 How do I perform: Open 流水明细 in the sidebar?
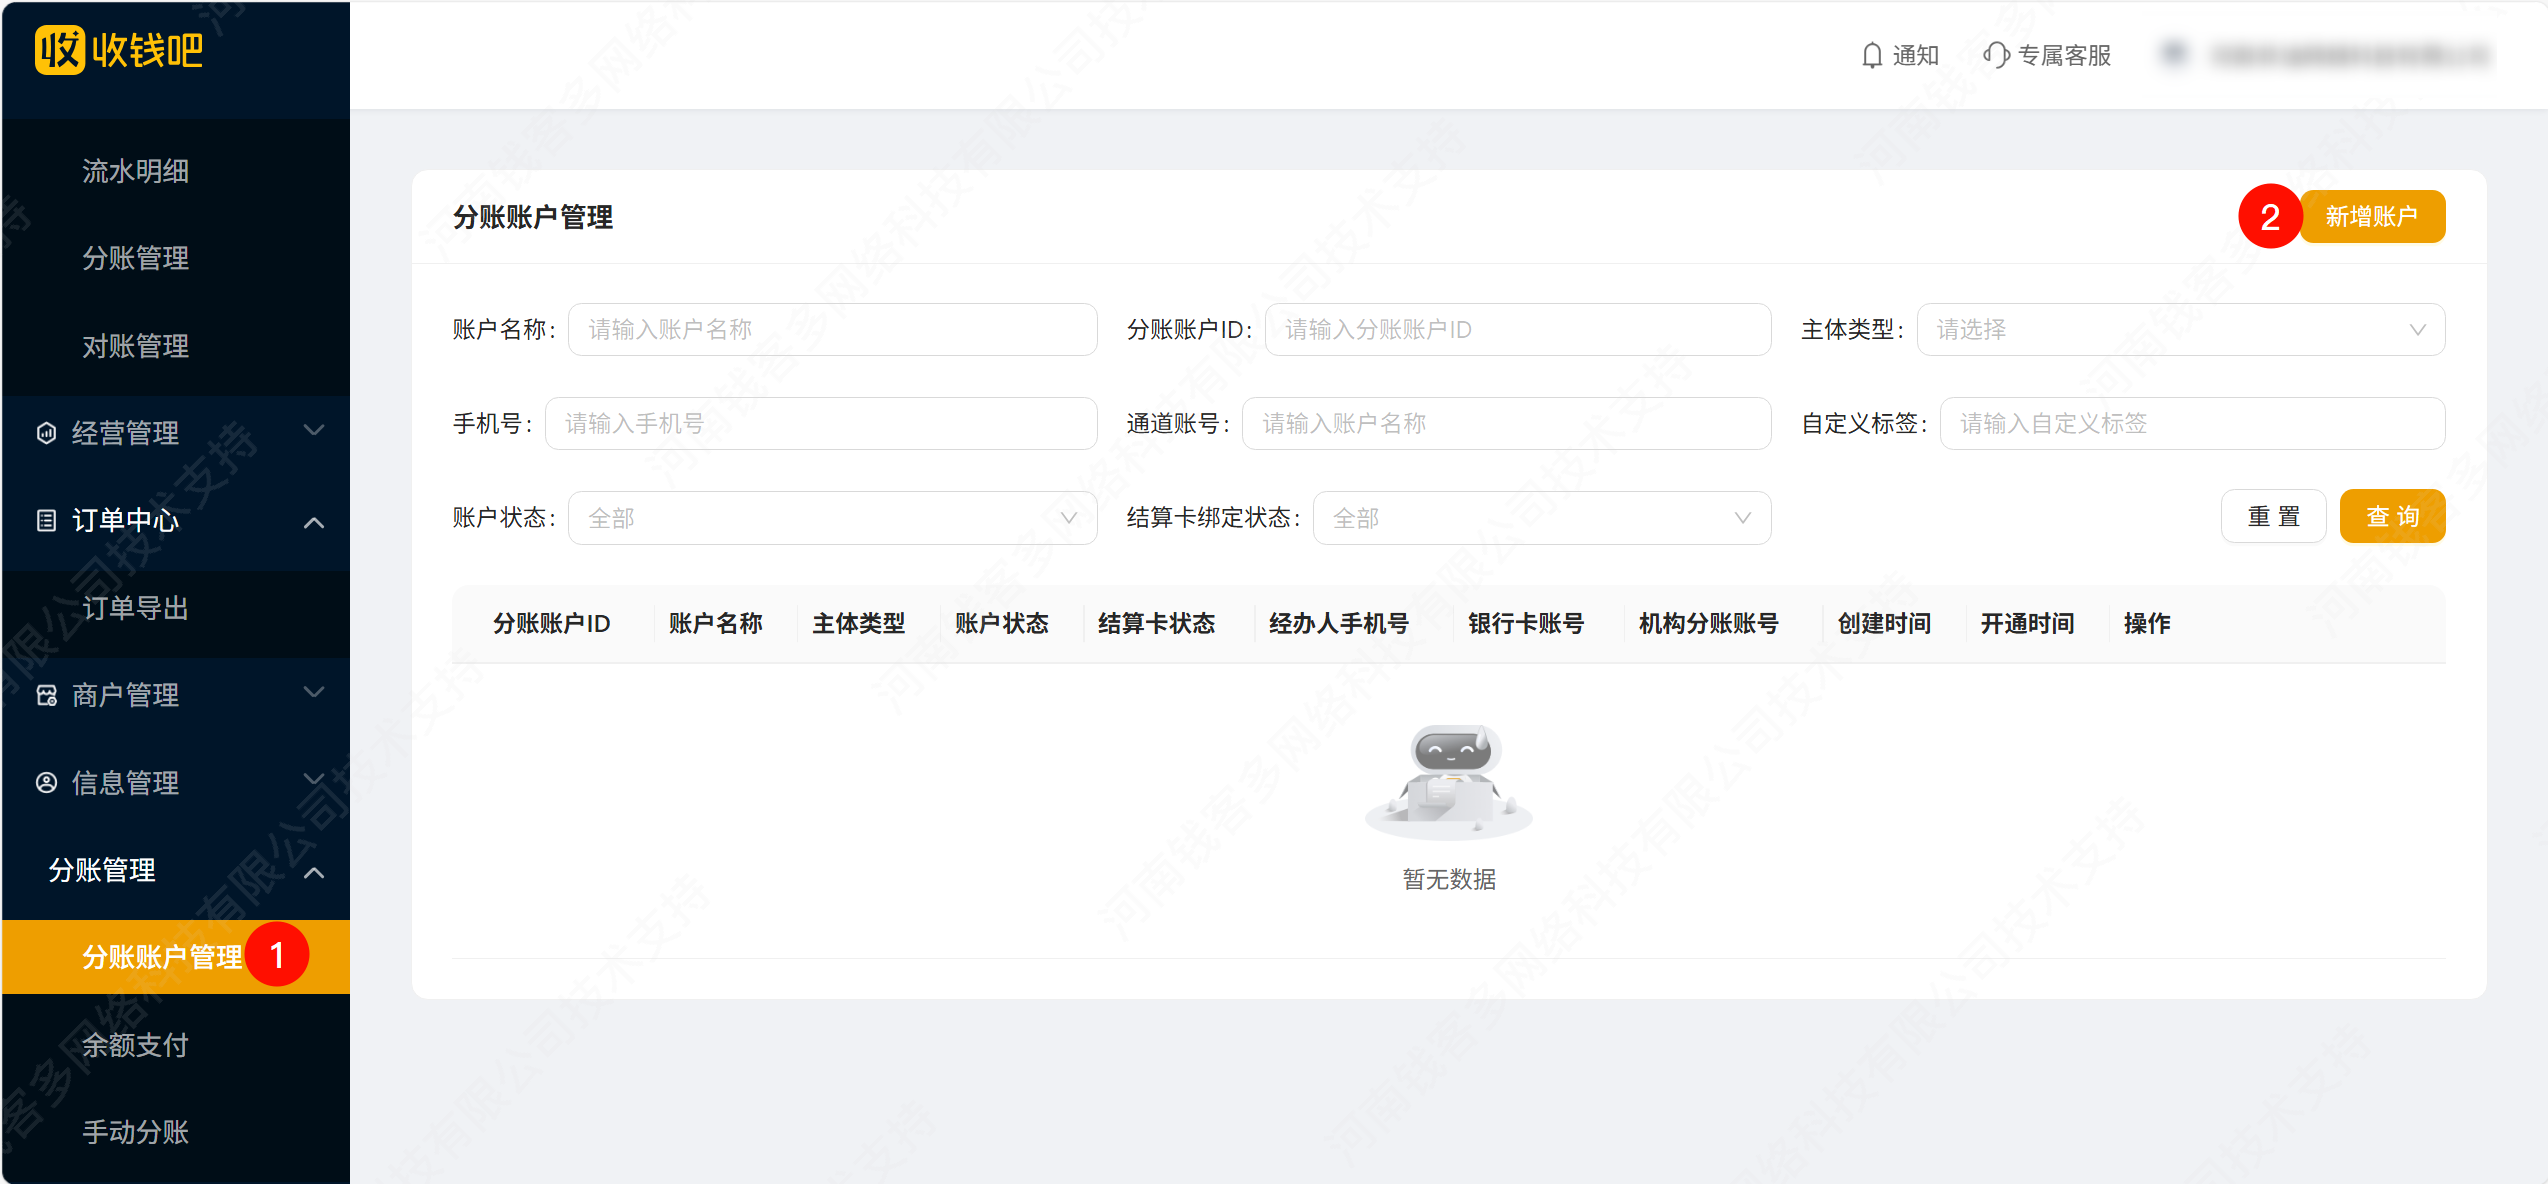[x=135, y=171]
